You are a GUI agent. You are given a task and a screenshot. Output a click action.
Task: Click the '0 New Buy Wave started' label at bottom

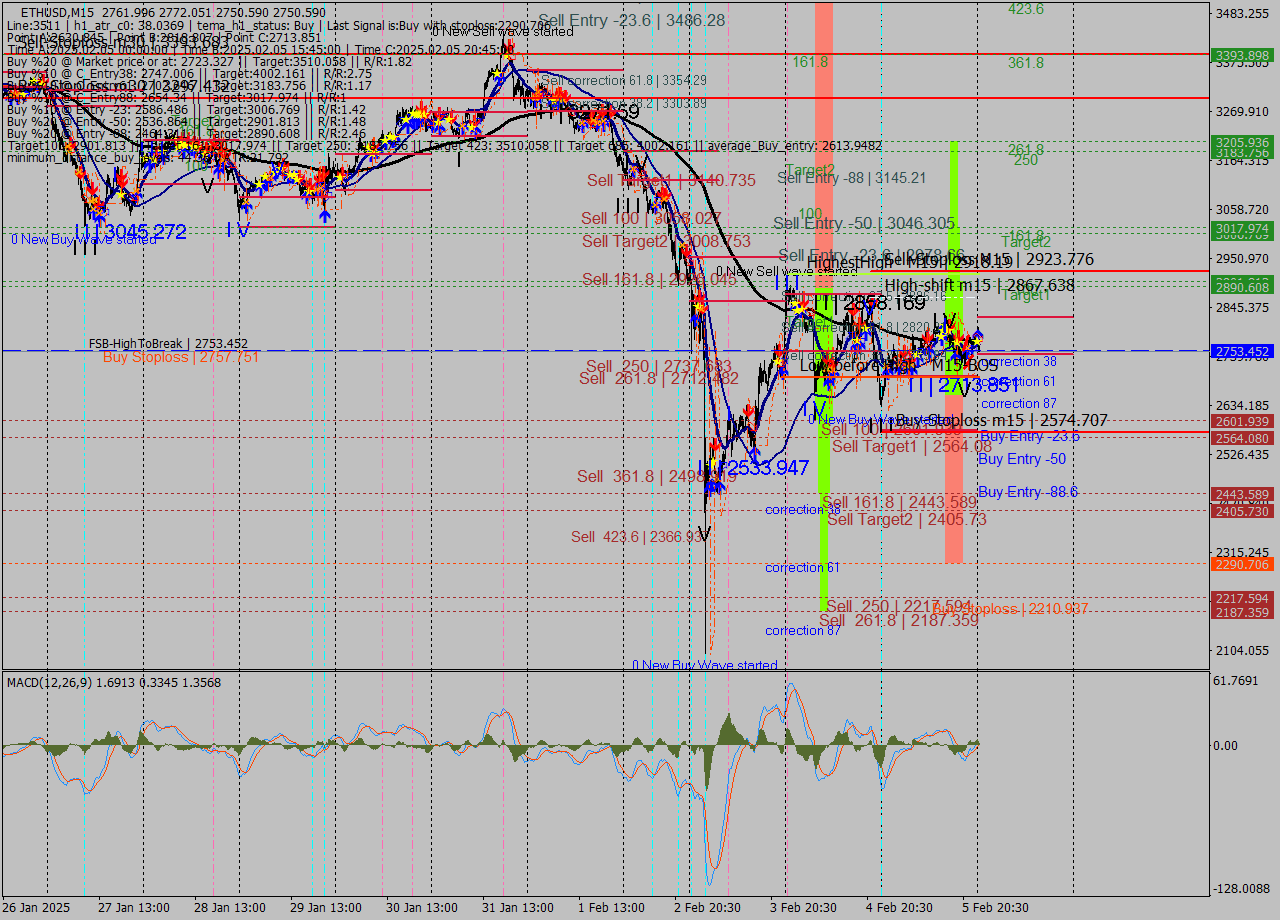pos(703,665)
